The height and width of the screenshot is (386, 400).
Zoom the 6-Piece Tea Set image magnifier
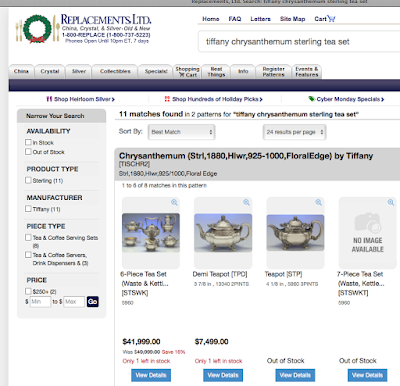coord(174,202)
